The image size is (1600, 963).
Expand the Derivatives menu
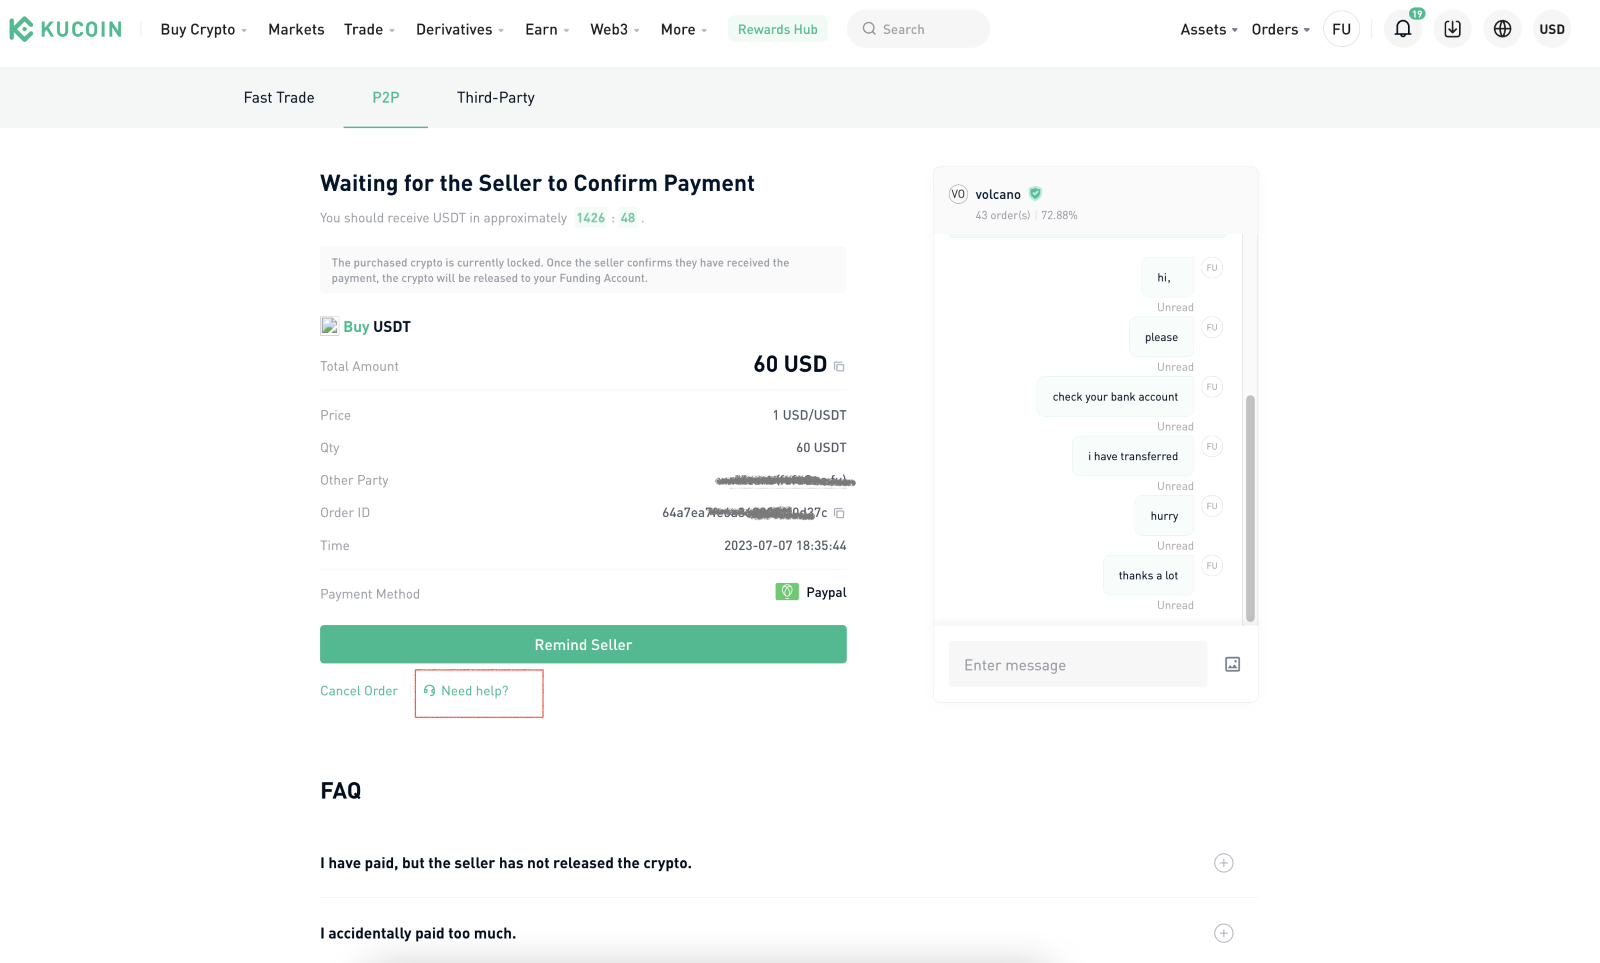click(460, 29)
